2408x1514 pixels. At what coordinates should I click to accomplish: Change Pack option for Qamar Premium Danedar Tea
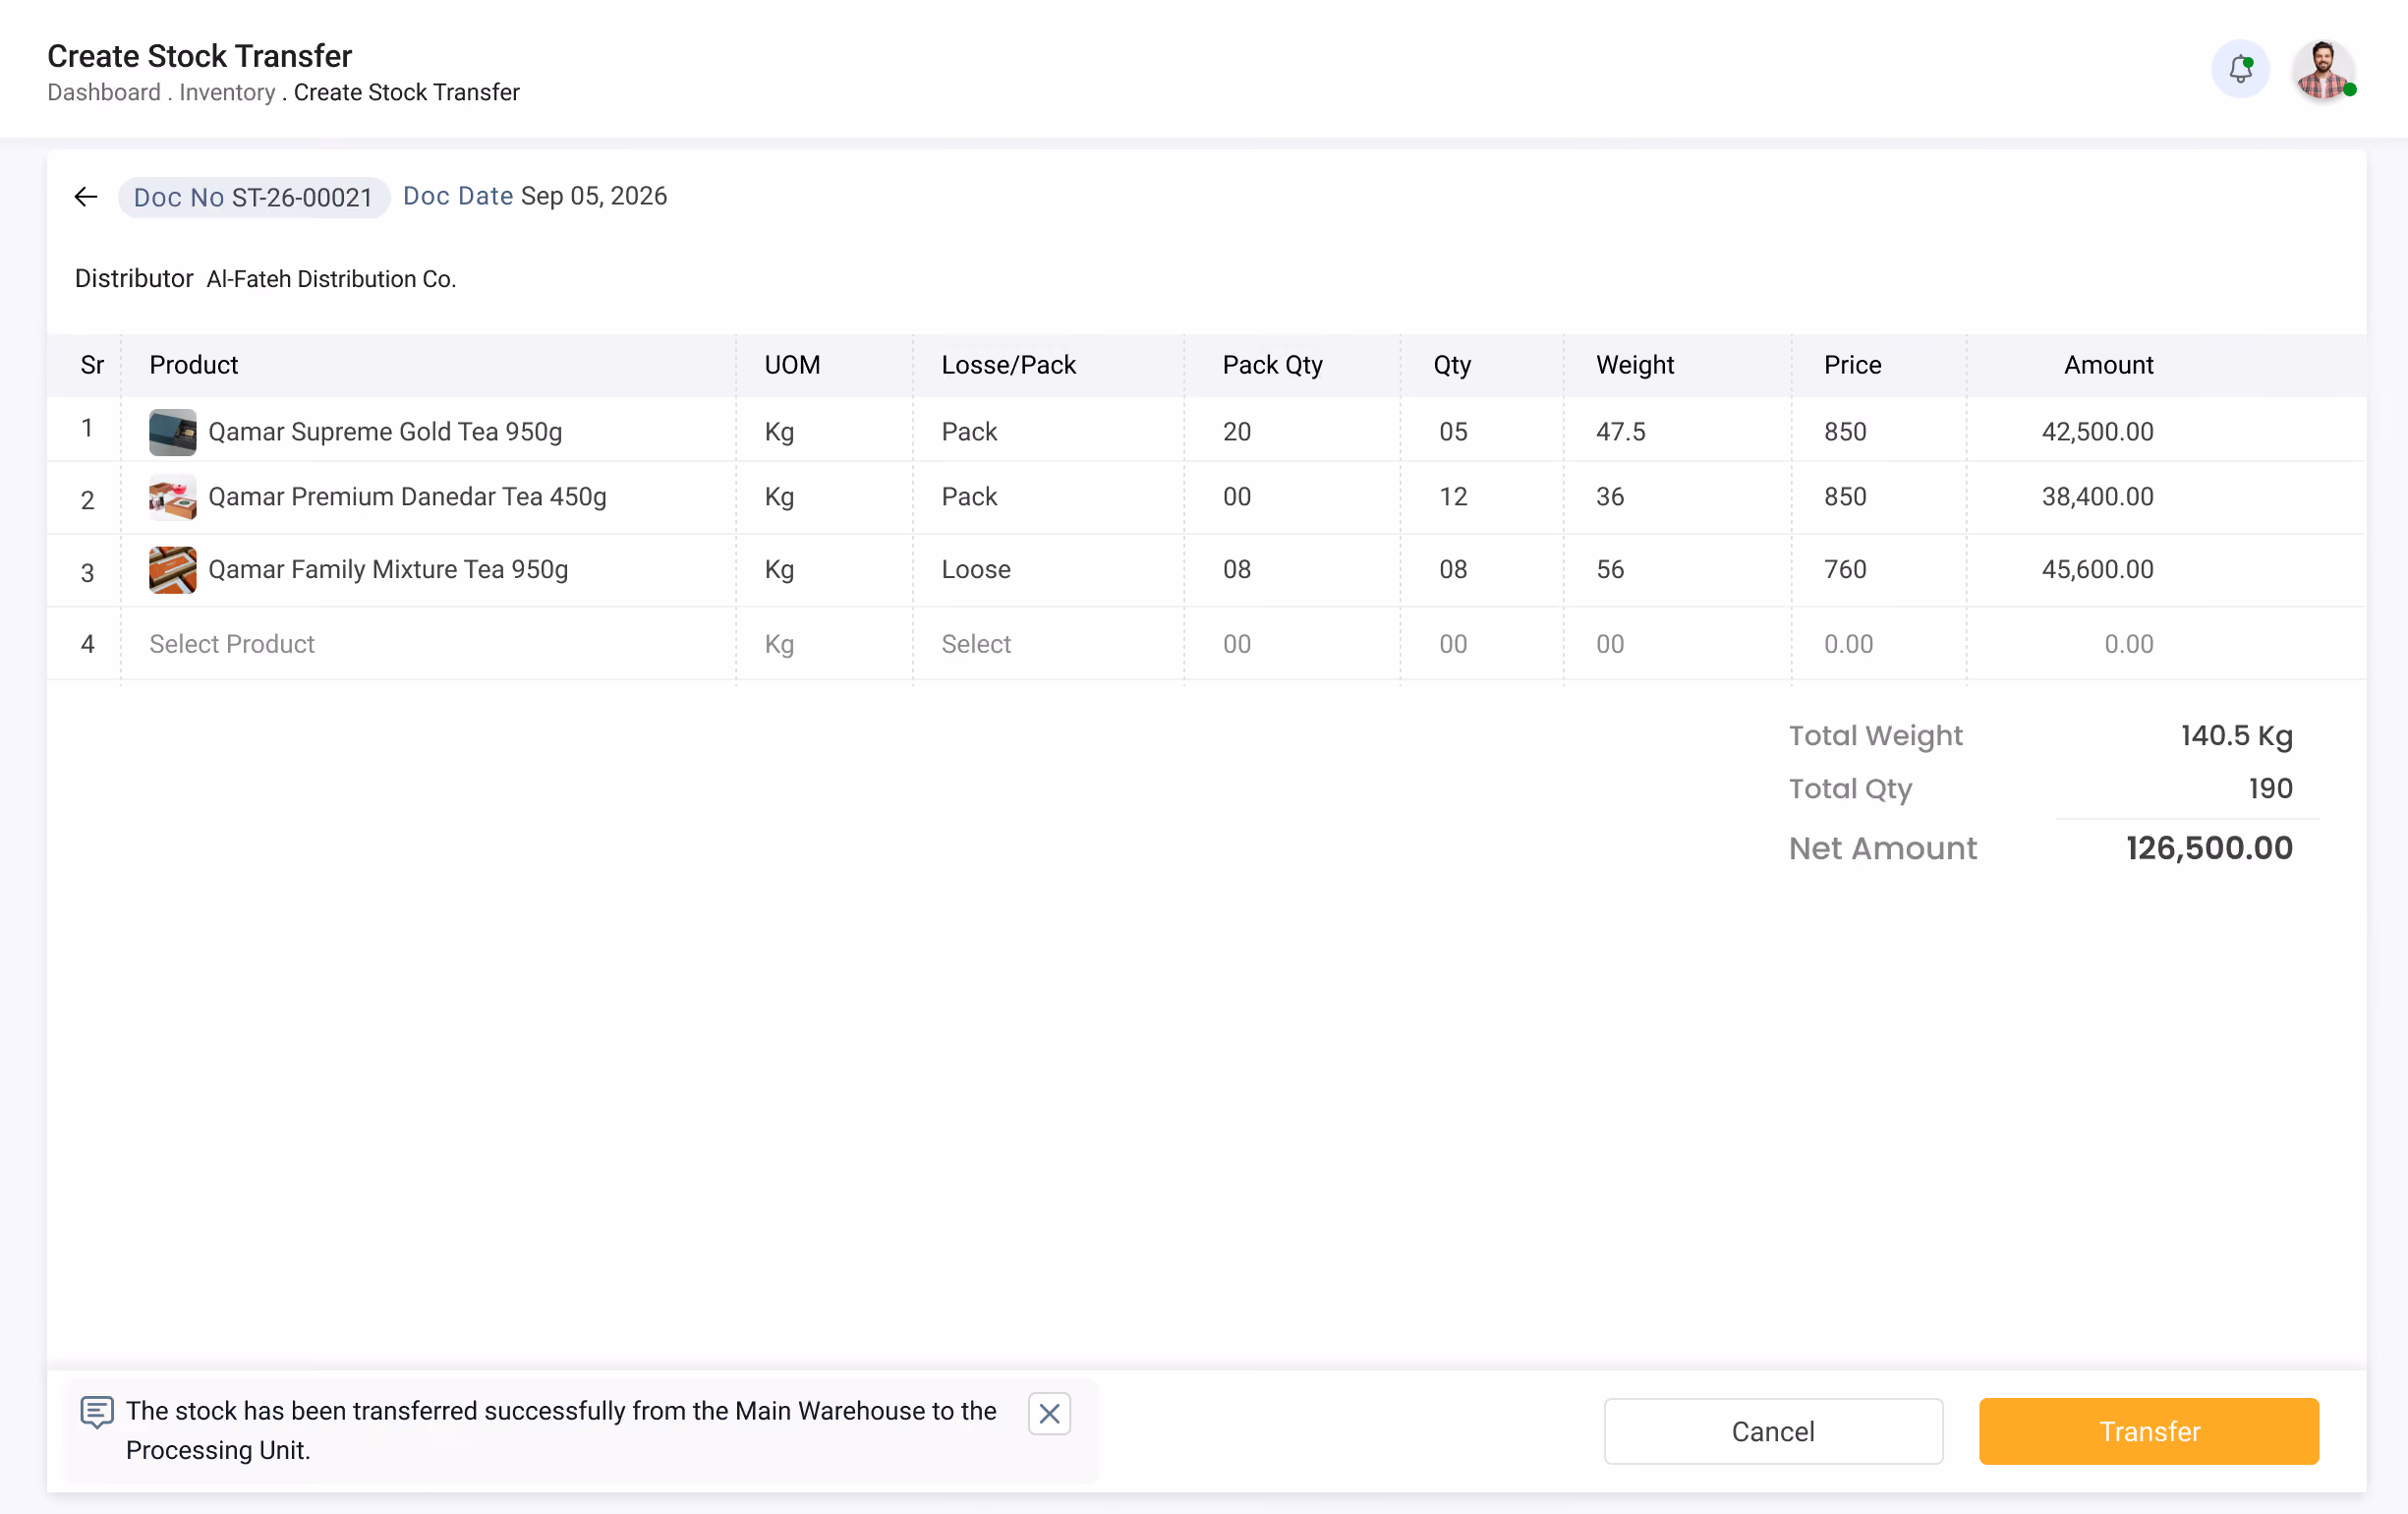pos(969,497)
